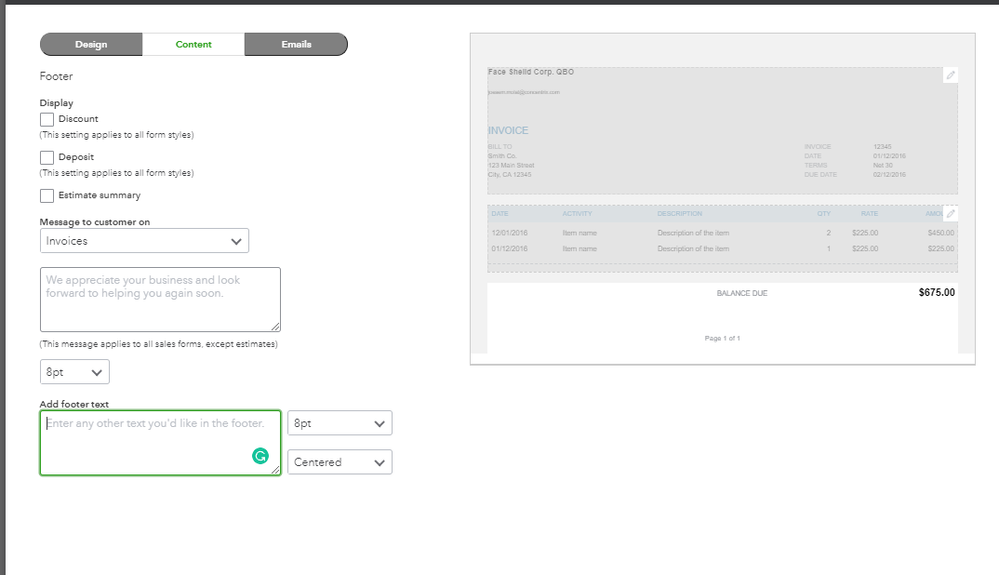Open the message font size 8pt dropdown
The image size is (999, 575).
coord(75,372)
